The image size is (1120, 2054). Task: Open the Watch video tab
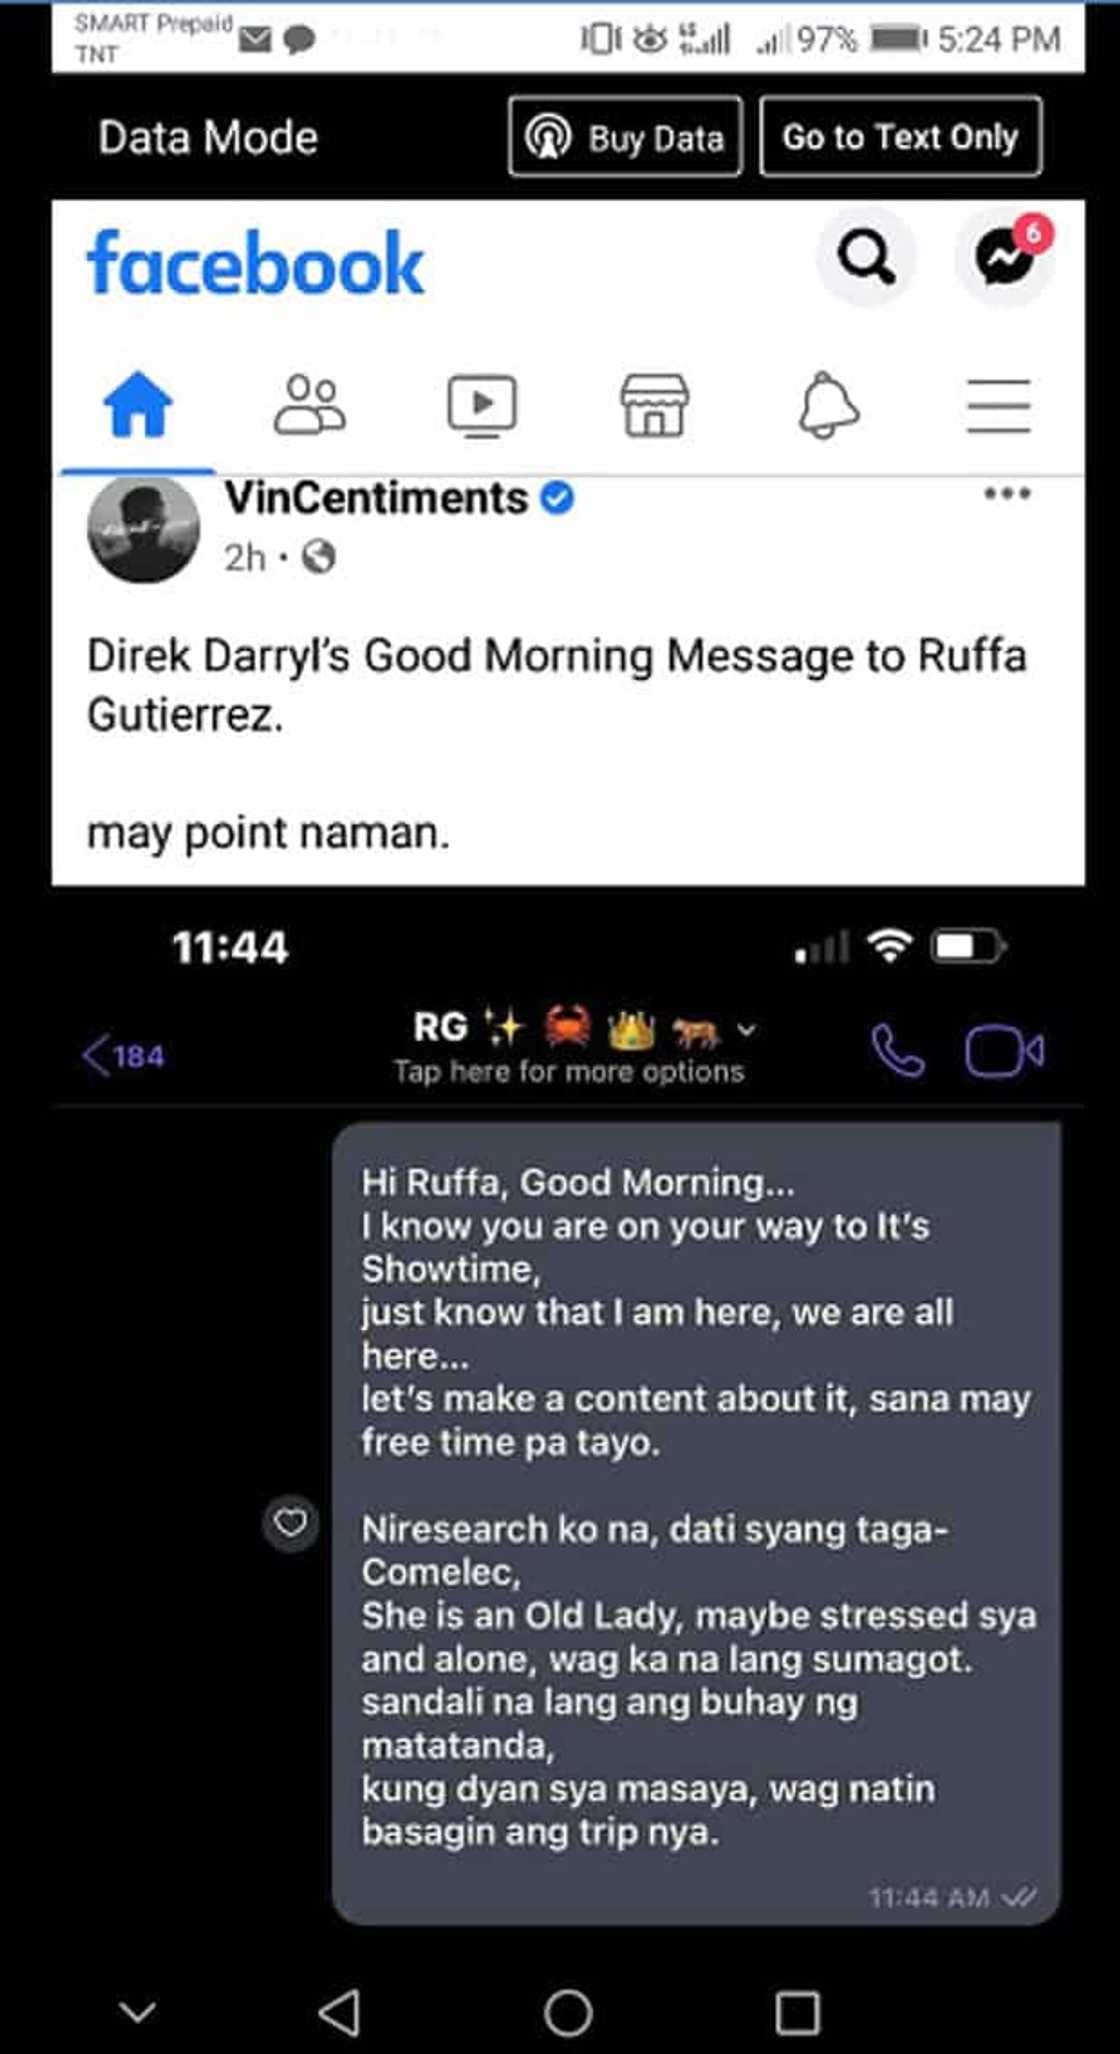[x=482, y=404]
